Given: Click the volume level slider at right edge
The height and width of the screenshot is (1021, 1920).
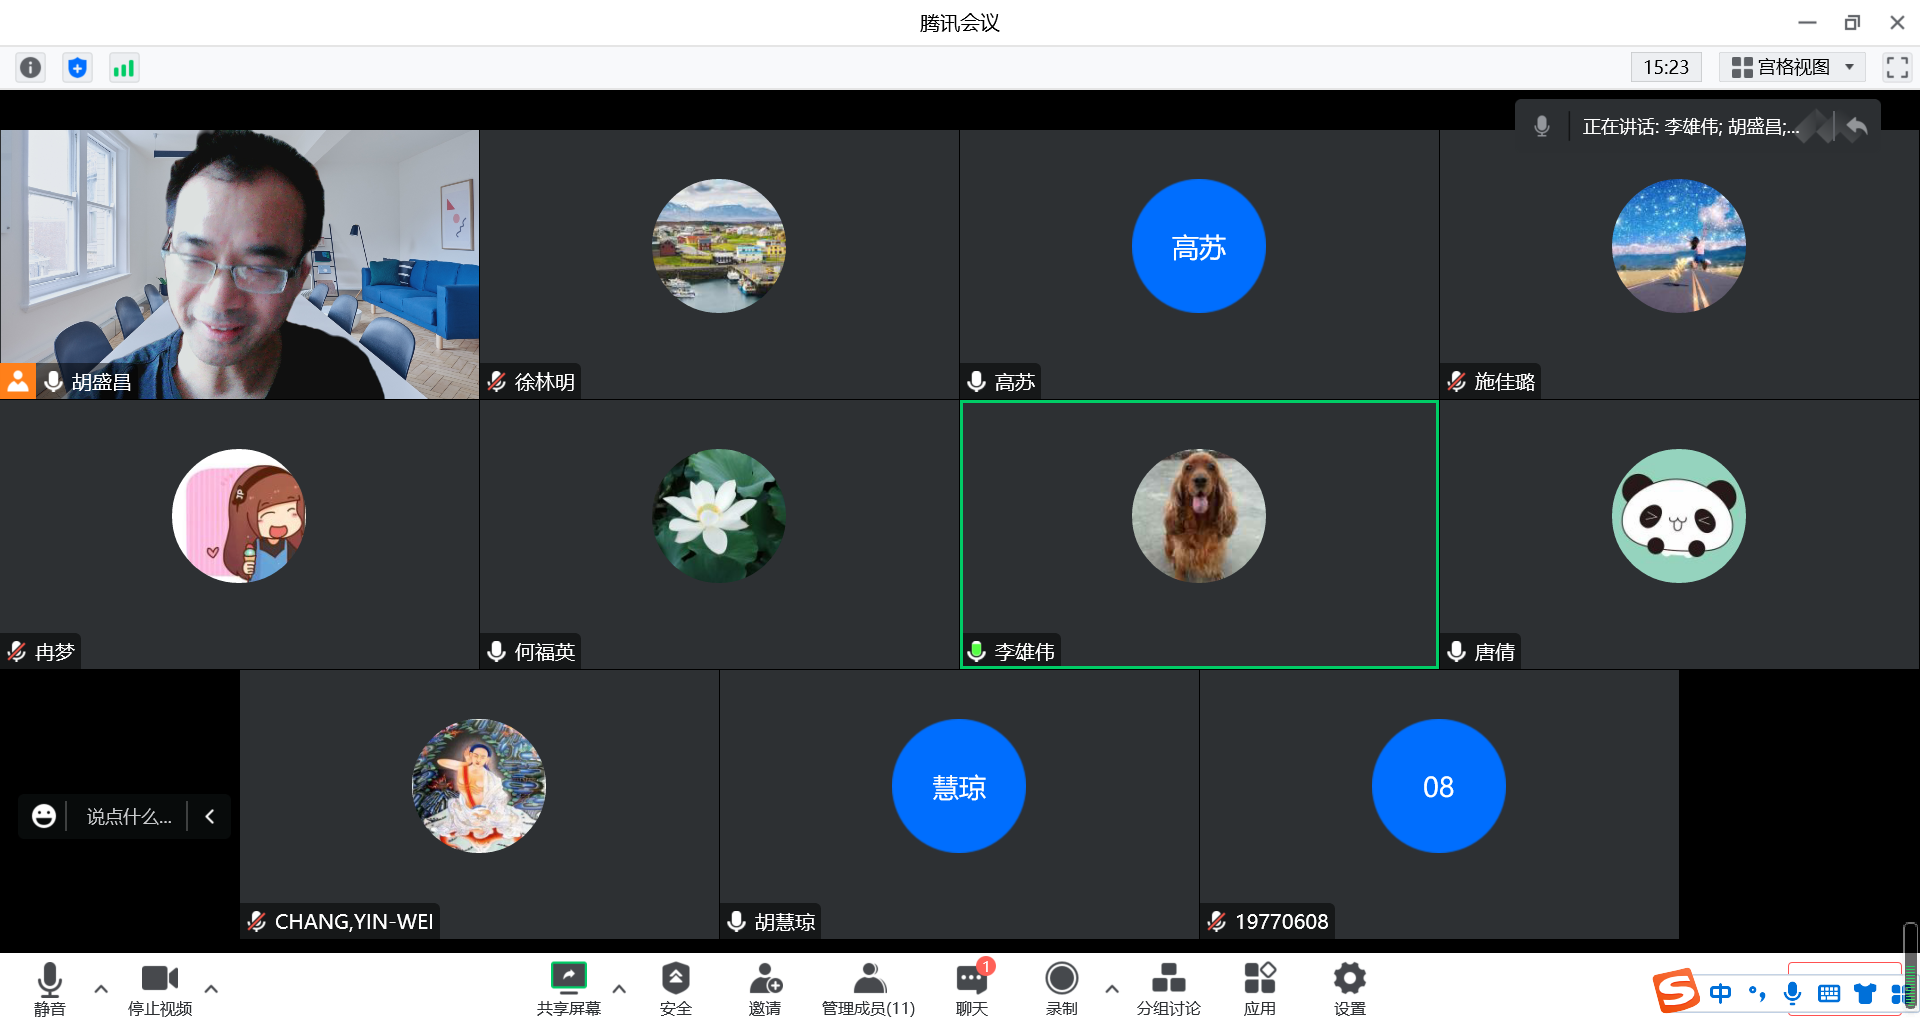Looking at the screenshot, I should tap(1910, 966).
